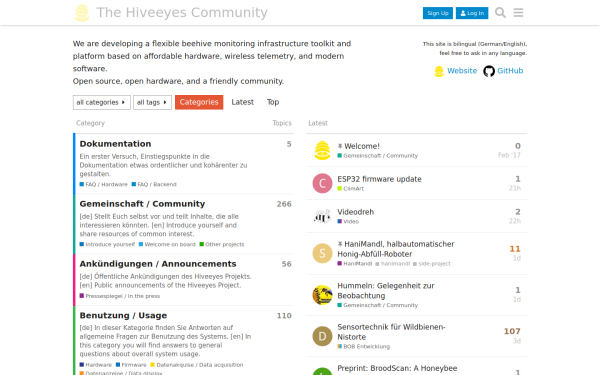Open the Videodreh topic

(355, 212)
